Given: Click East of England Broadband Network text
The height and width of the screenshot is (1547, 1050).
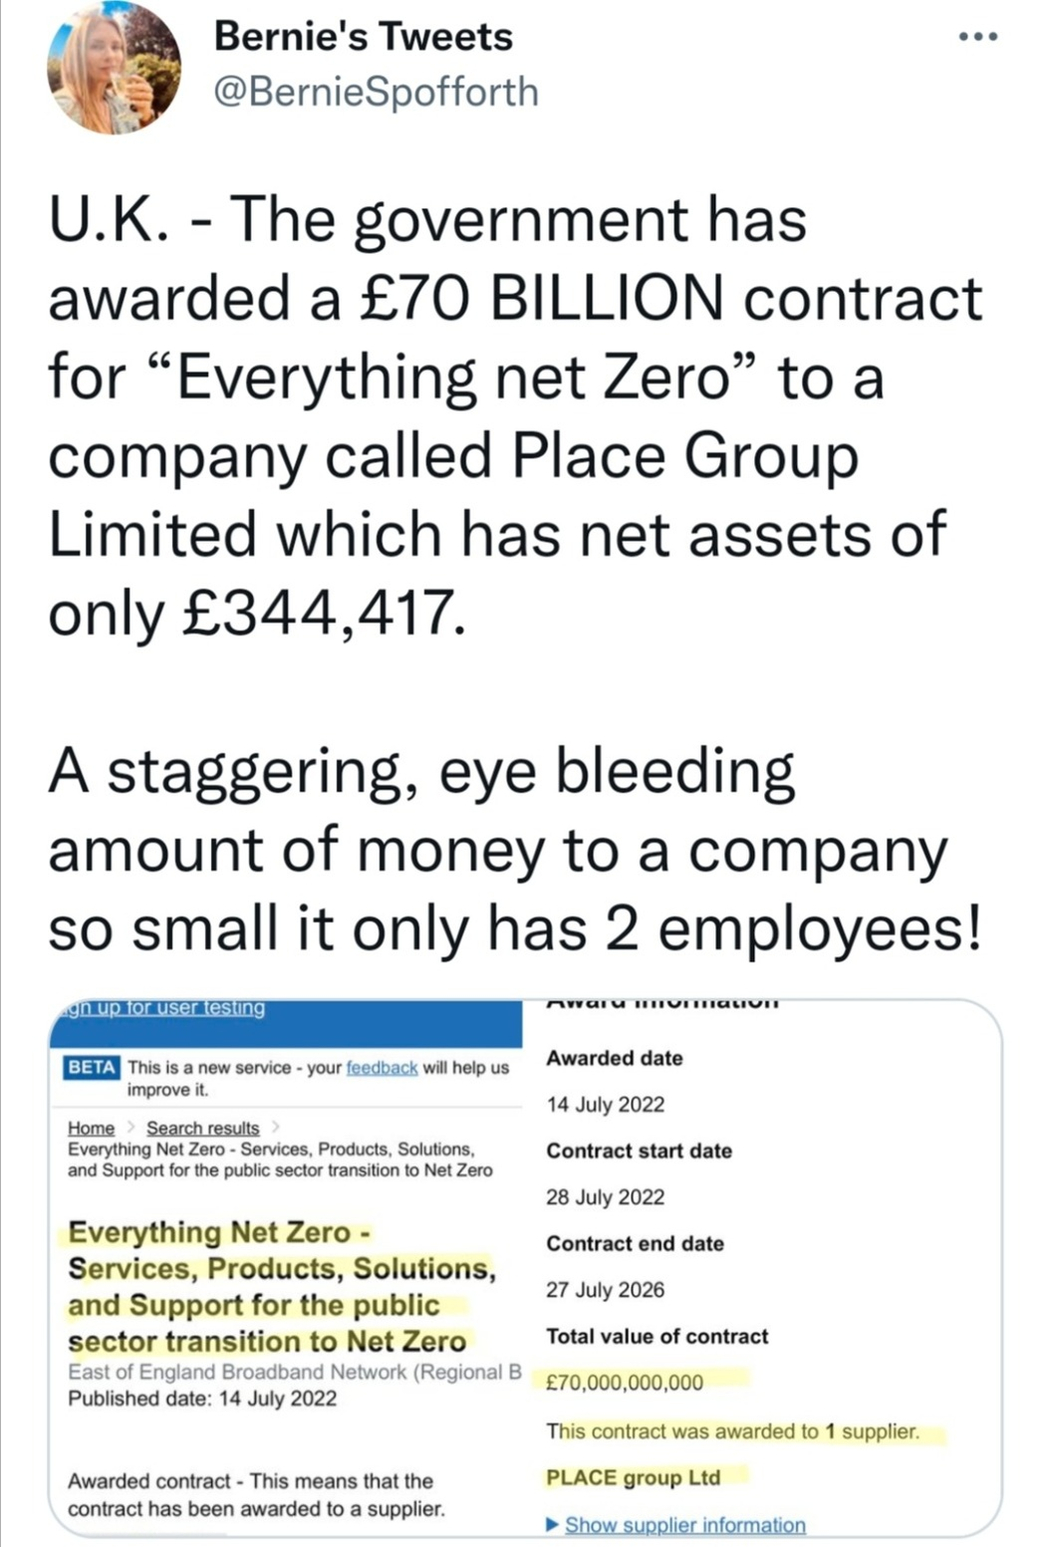Looking at the screenshot, I should coord(295,1372).
